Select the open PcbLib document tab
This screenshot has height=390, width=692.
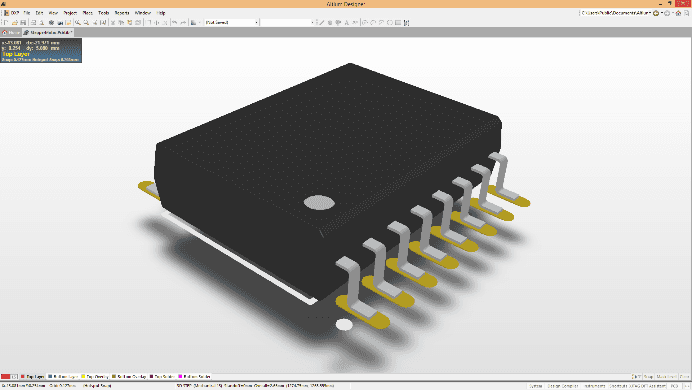click(x=48, y=32)
